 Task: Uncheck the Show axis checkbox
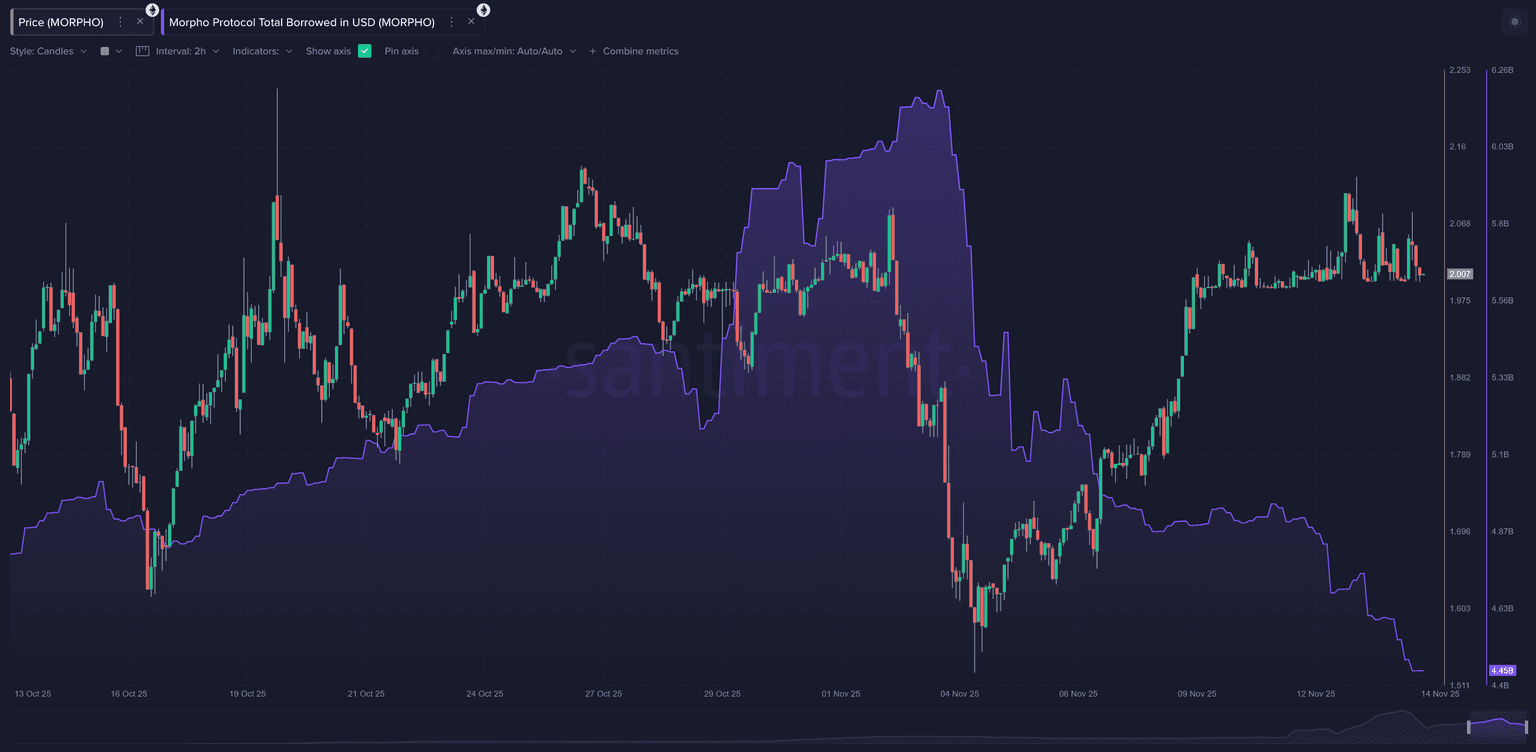pos(364,51)
